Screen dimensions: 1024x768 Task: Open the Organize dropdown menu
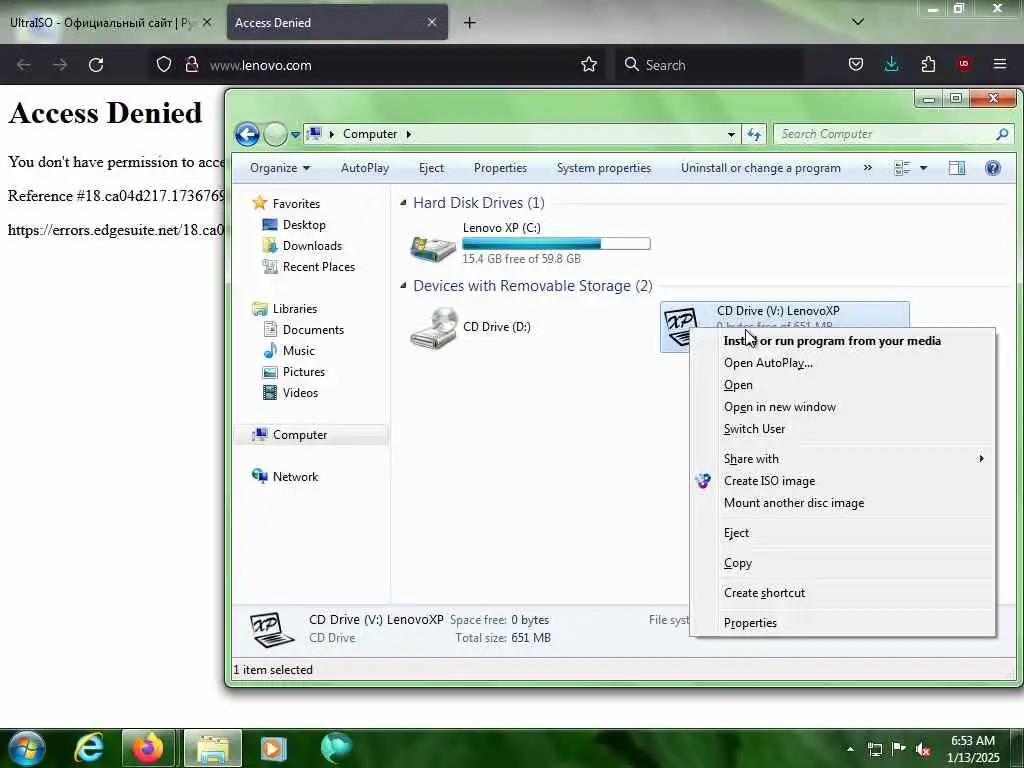click(x=280, y=168)
